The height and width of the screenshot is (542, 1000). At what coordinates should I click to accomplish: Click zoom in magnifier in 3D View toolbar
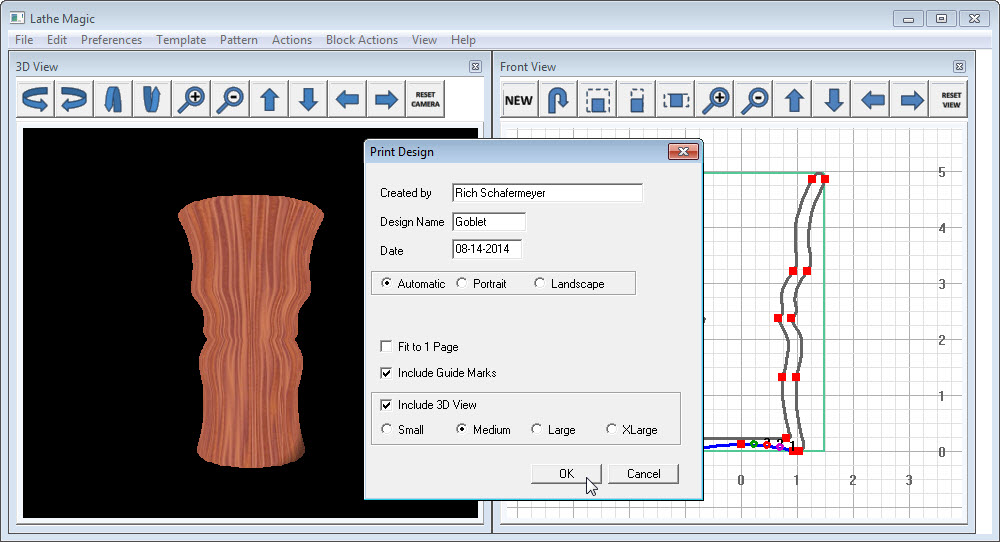point(191,100)
